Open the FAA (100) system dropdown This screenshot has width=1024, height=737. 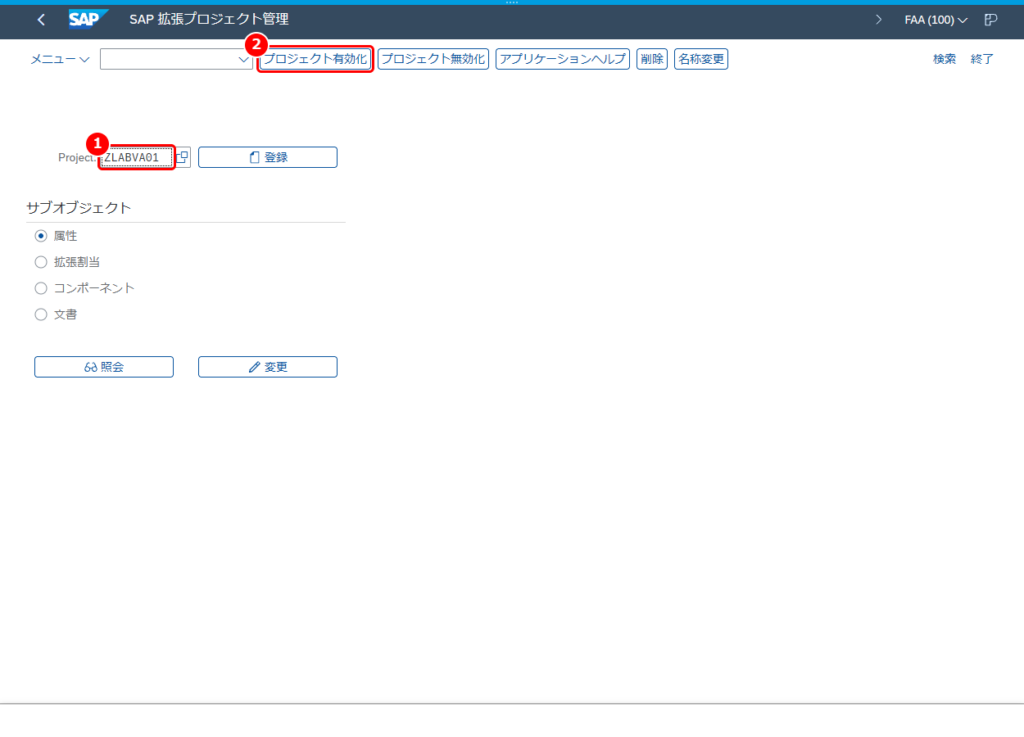[935, 20]
